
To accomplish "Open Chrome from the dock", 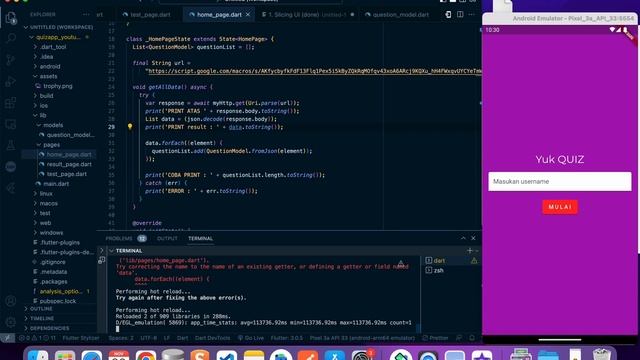I will (146, 356).
